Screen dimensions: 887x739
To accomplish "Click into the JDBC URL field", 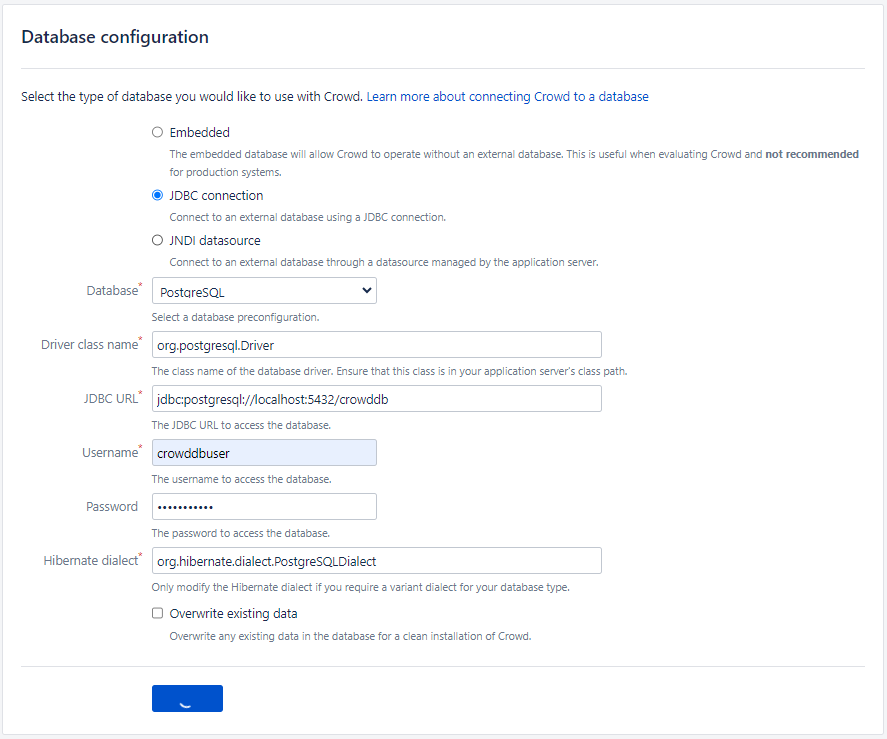I will pos(377,399).
